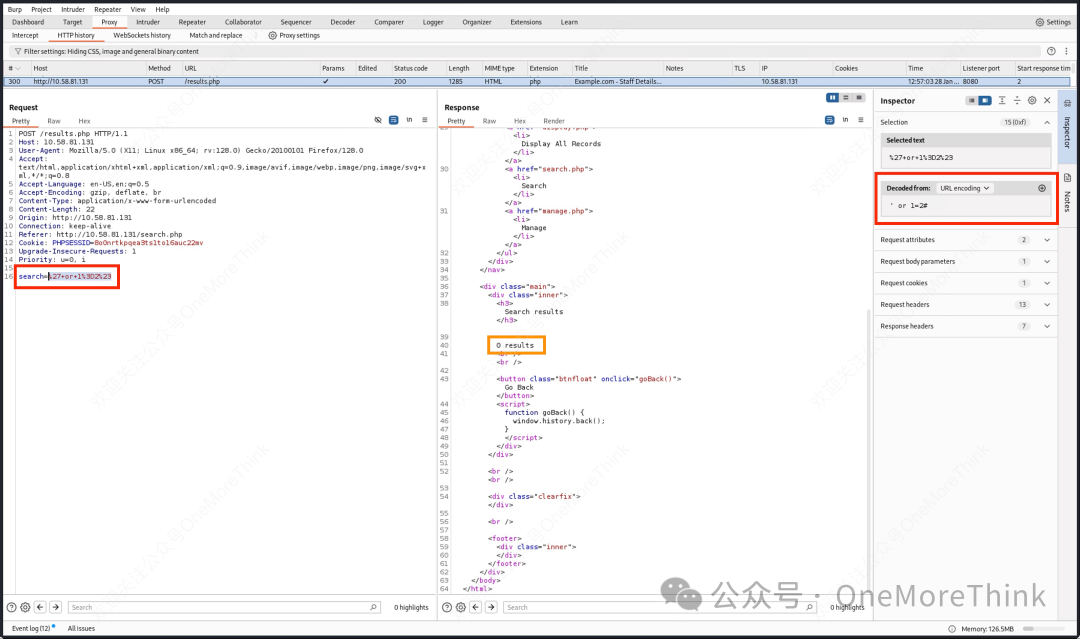Select combined tabbed layout button

pyautogui.click(x=859, y=98)
